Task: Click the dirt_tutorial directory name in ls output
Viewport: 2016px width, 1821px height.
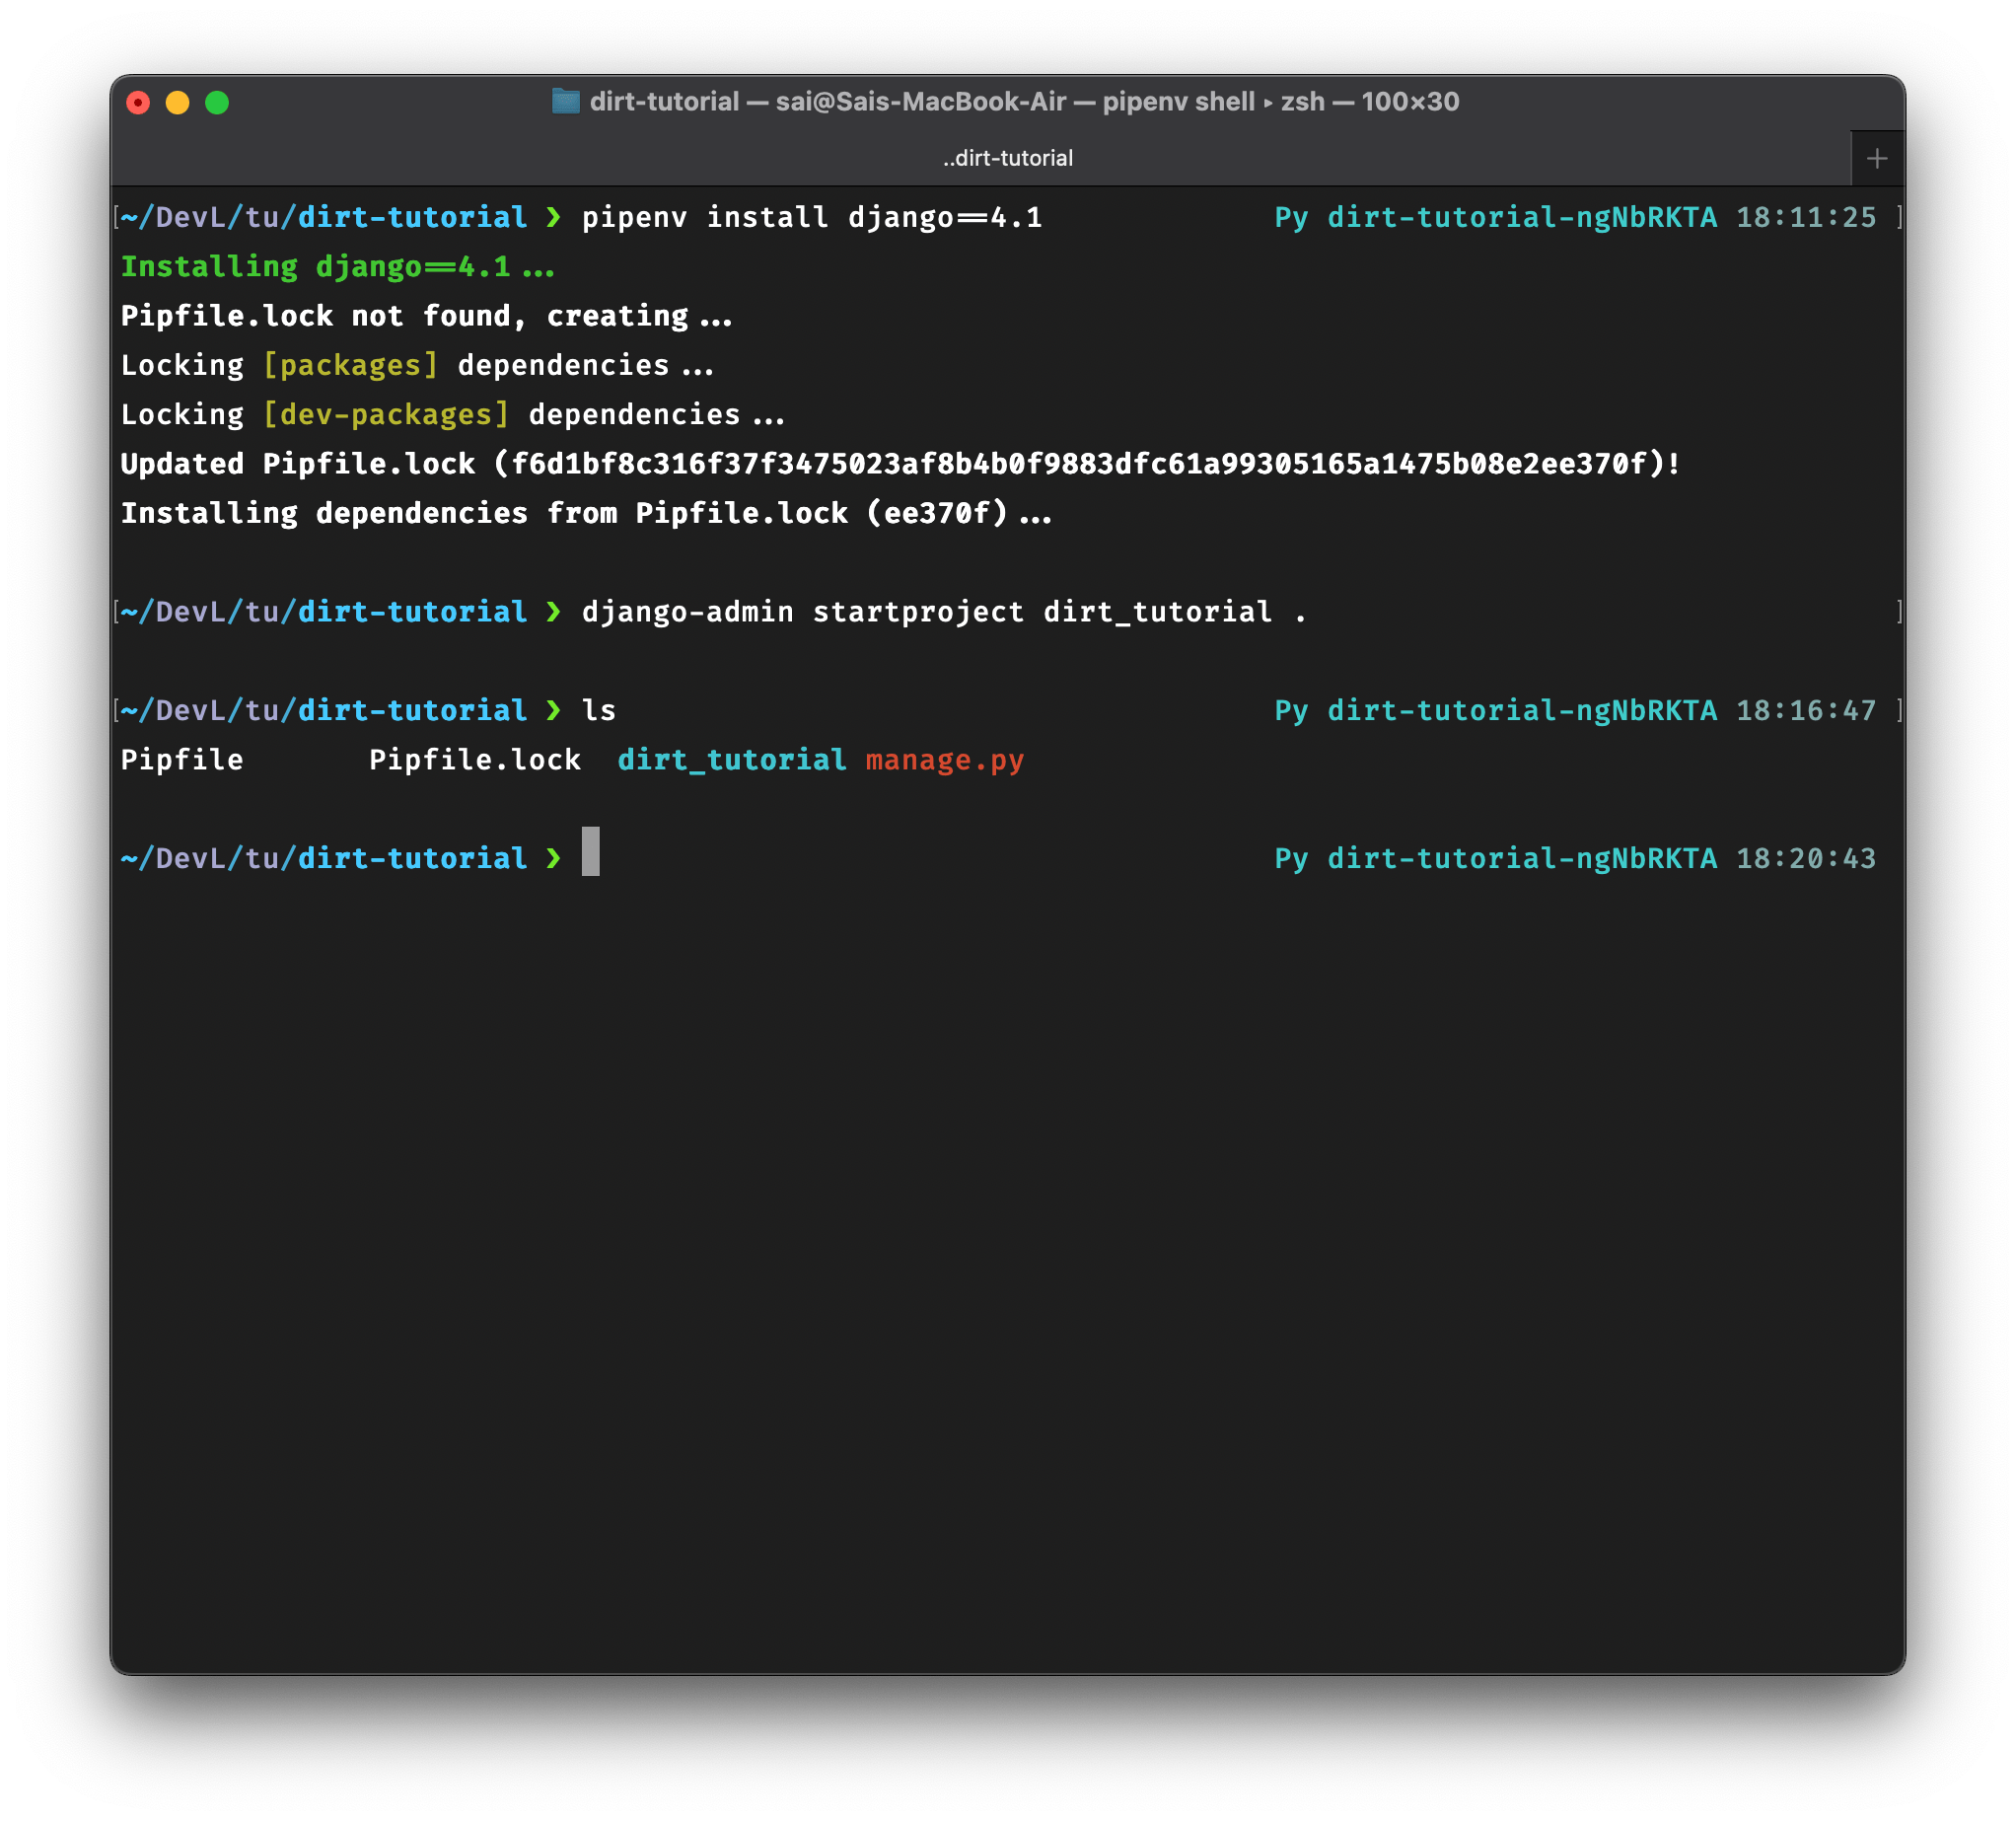Action: coord(735,760)
